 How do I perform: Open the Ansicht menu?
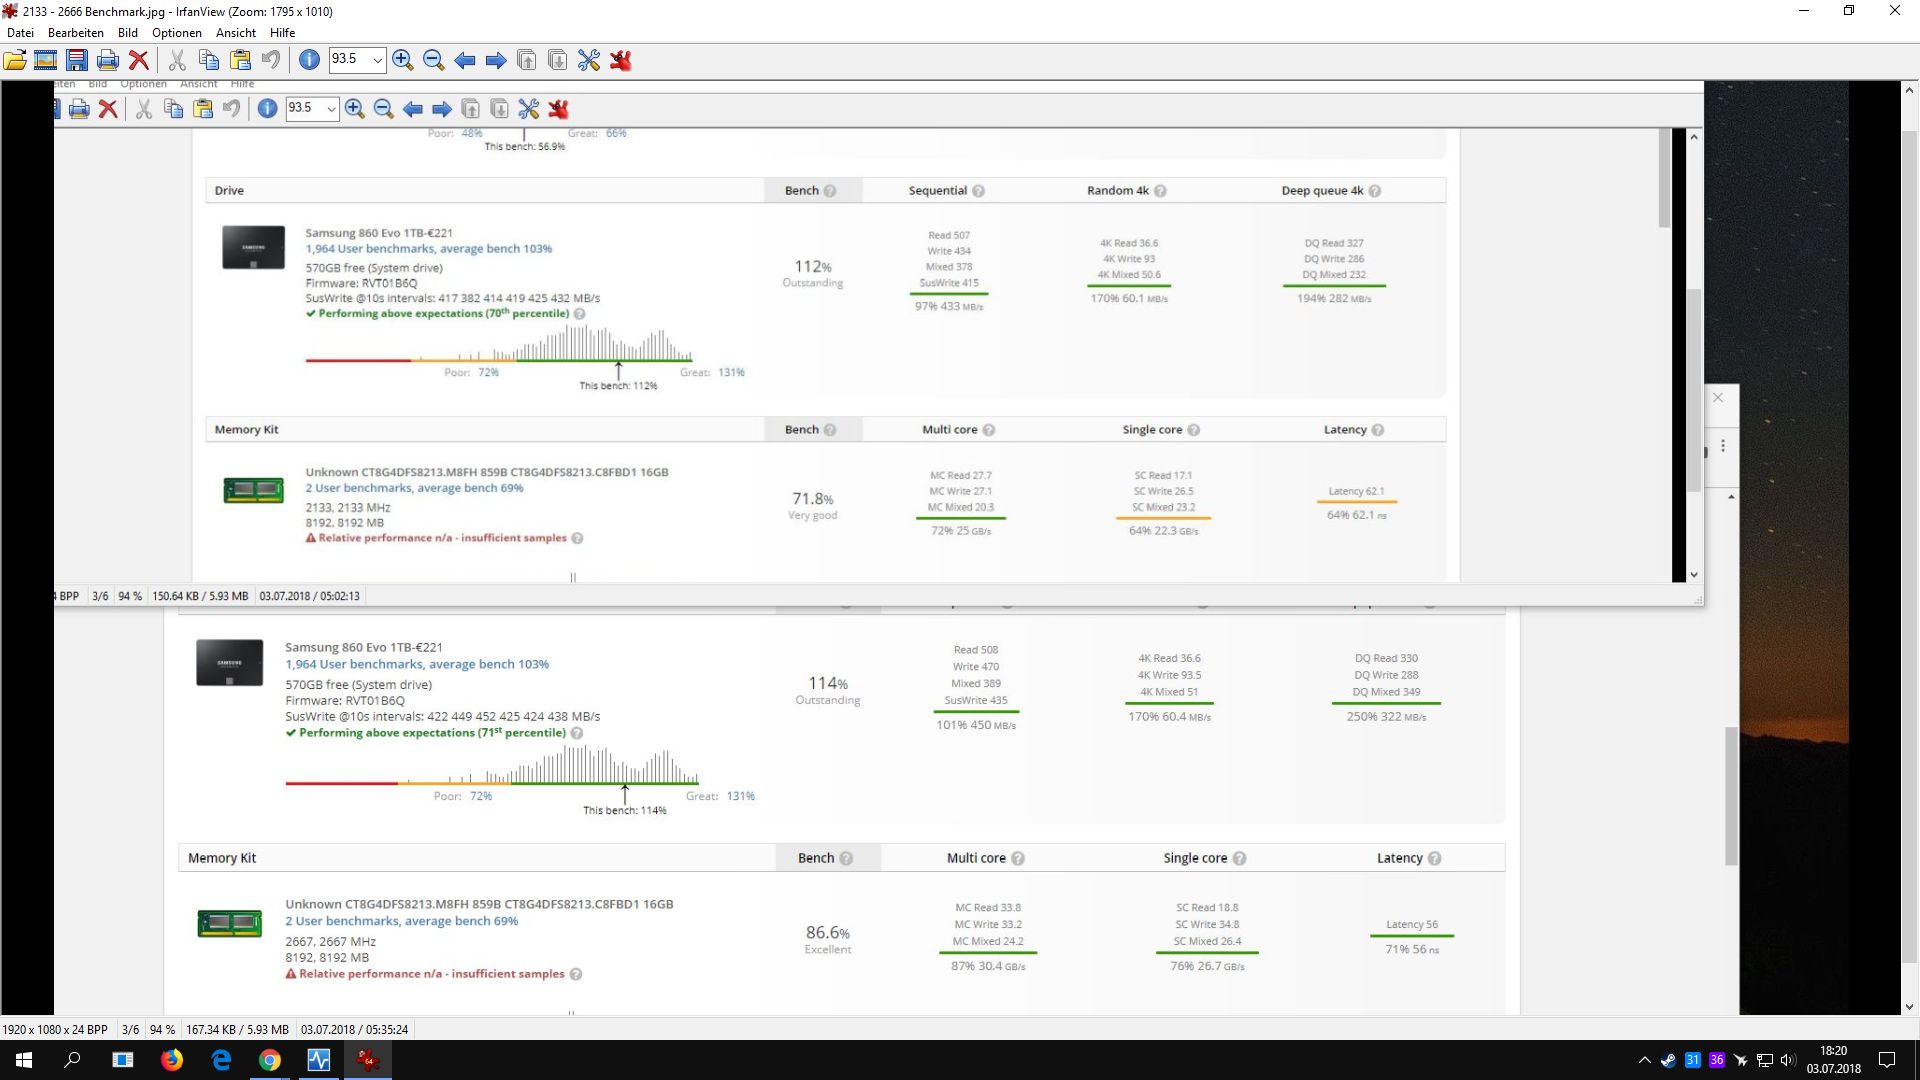point(236,32)
